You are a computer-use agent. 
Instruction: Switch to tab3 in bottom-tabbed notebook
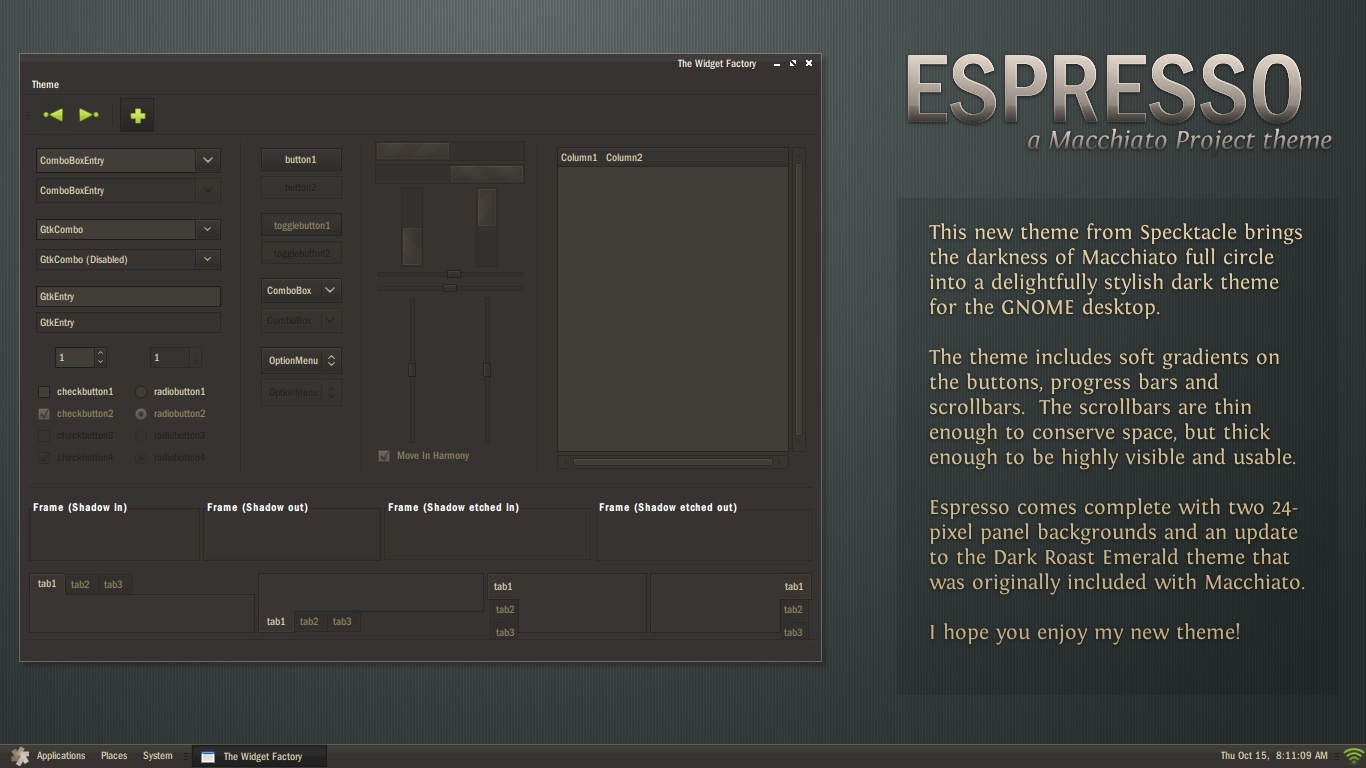click(342, 622)
